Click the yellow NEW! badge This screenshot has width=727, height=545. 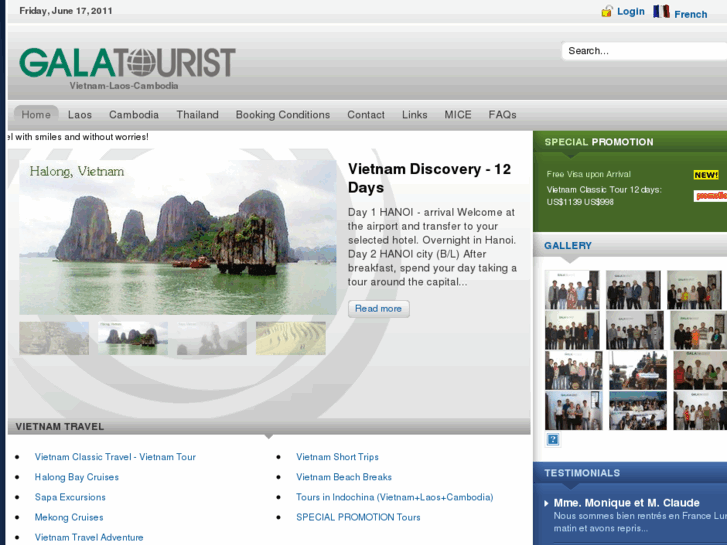(x=706, y=175)
